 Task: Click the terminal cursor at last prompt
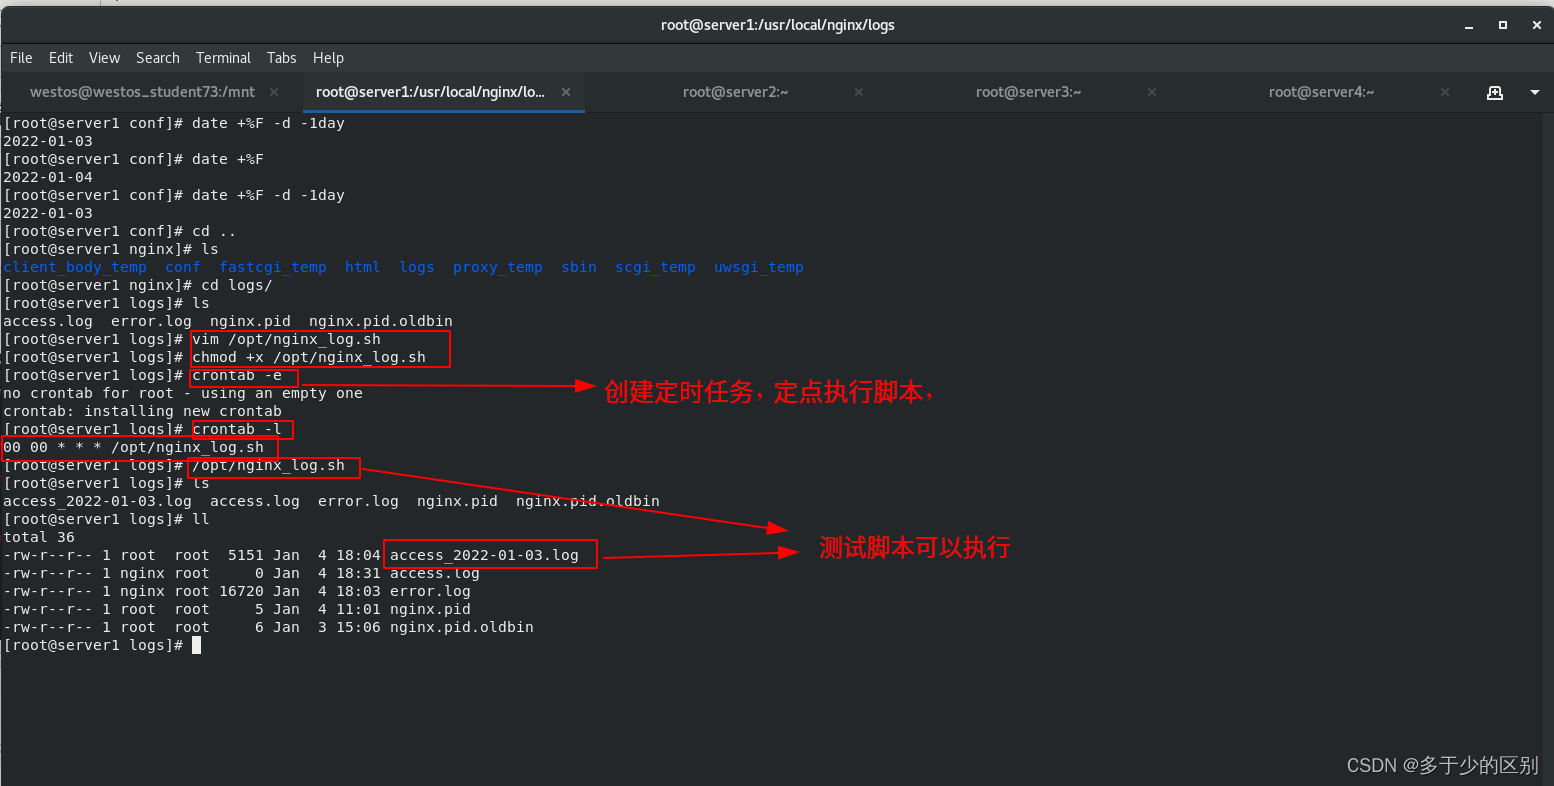pyautogui.click(x=197, y=645)
